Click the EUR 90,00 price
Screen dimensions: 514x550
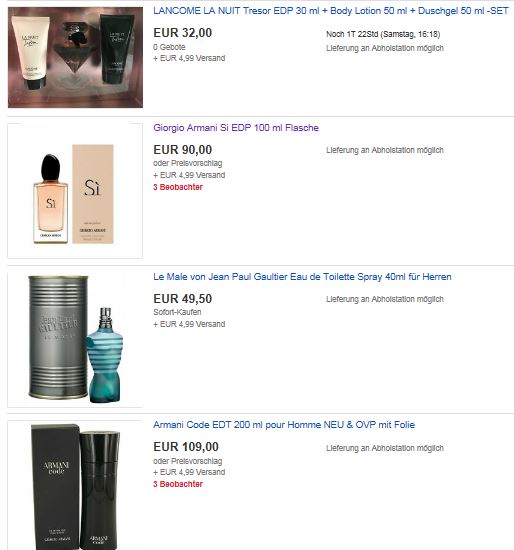click(x=182, y=150)
